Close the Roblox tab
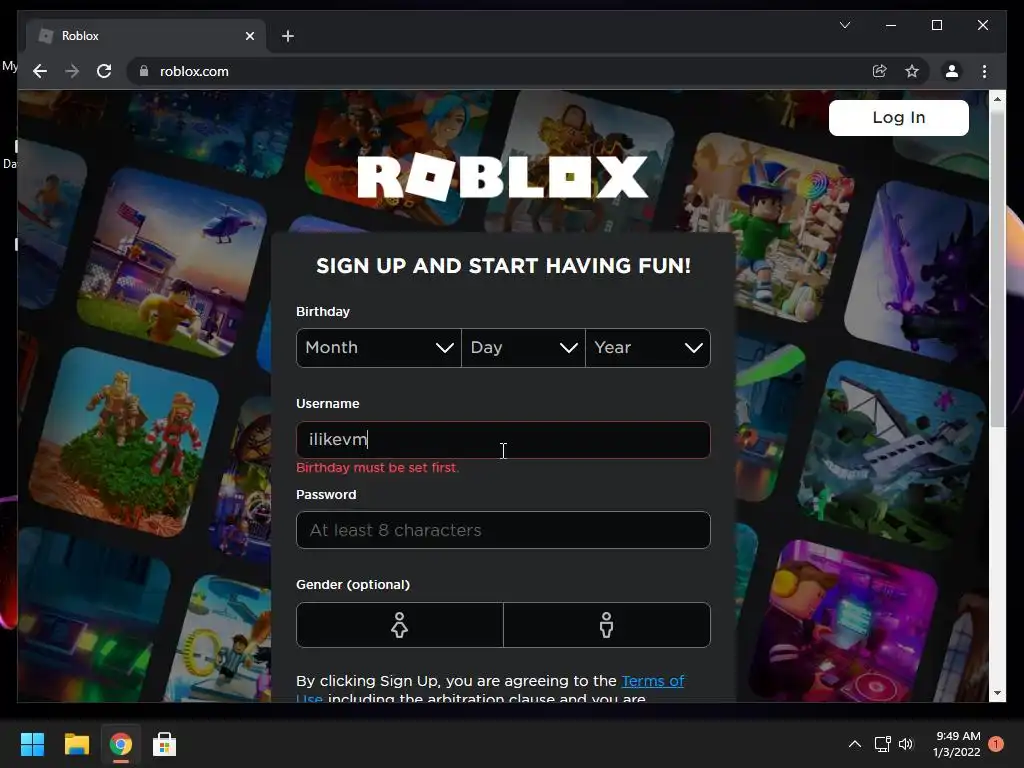The width and height of the screenshot is (1024, 768). coord(249,36)
